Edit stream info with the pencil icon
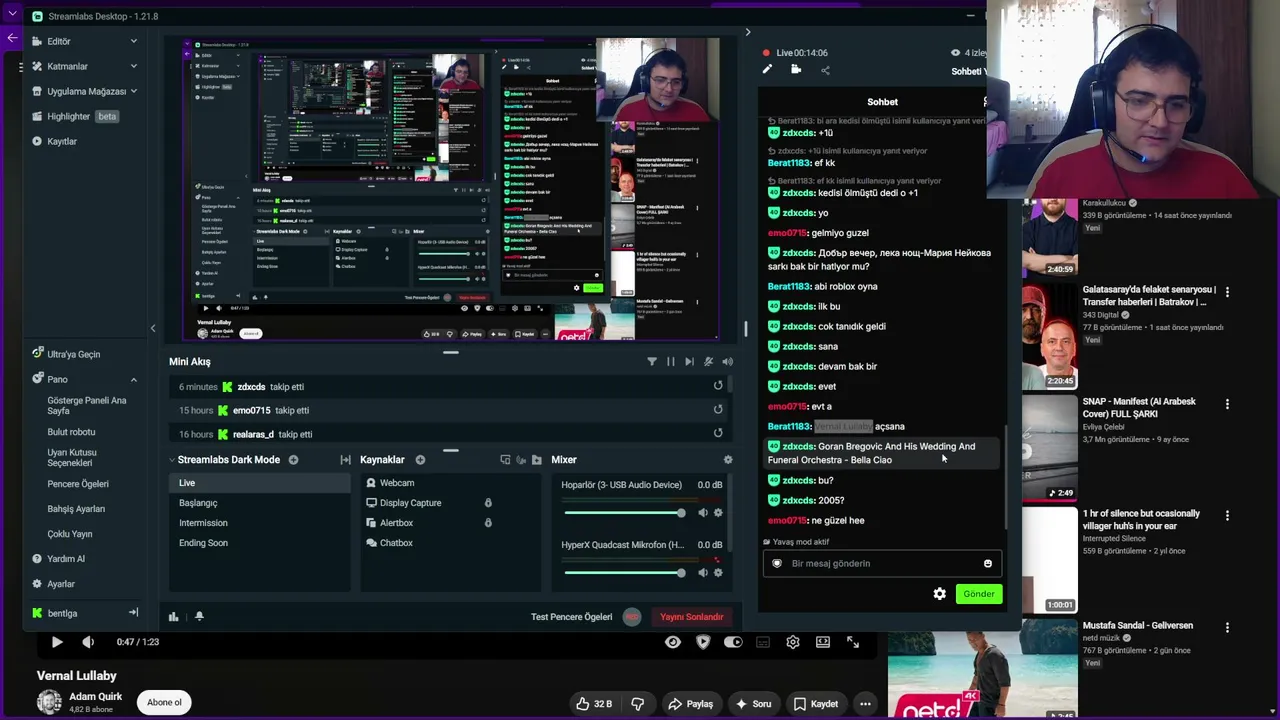 (767, 70)
